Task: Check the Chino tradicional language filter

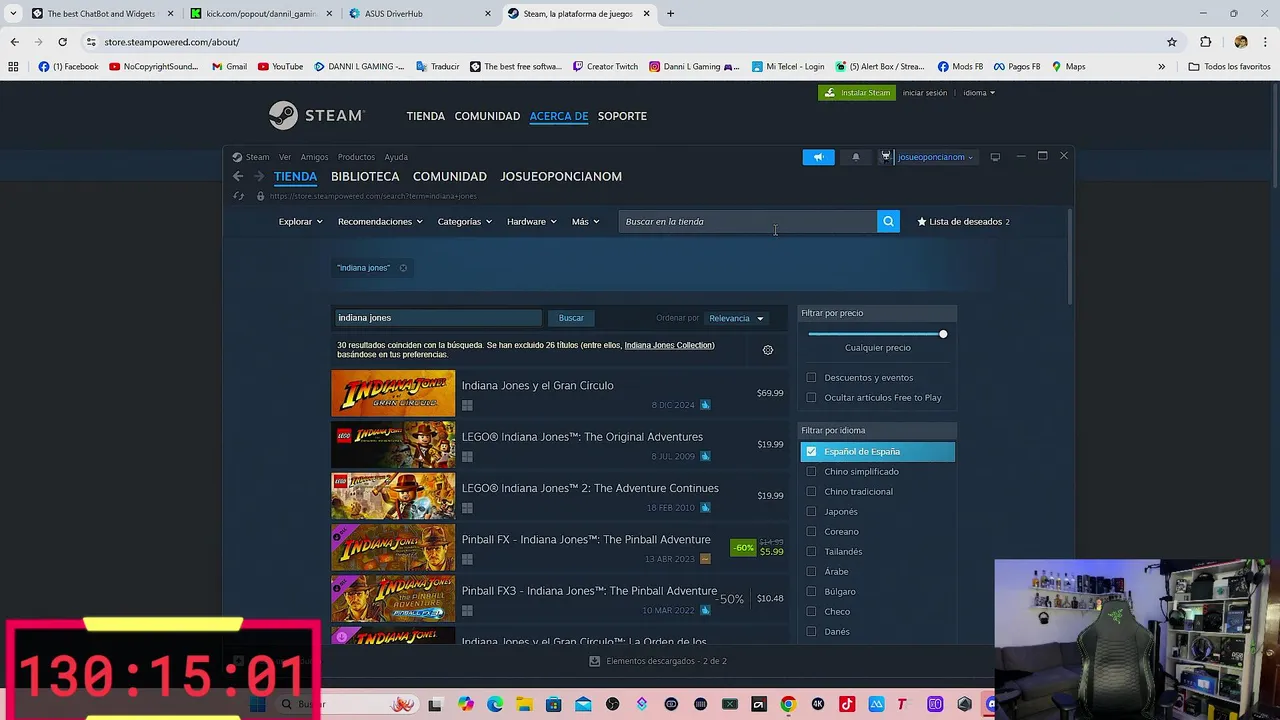Action: 811,492
